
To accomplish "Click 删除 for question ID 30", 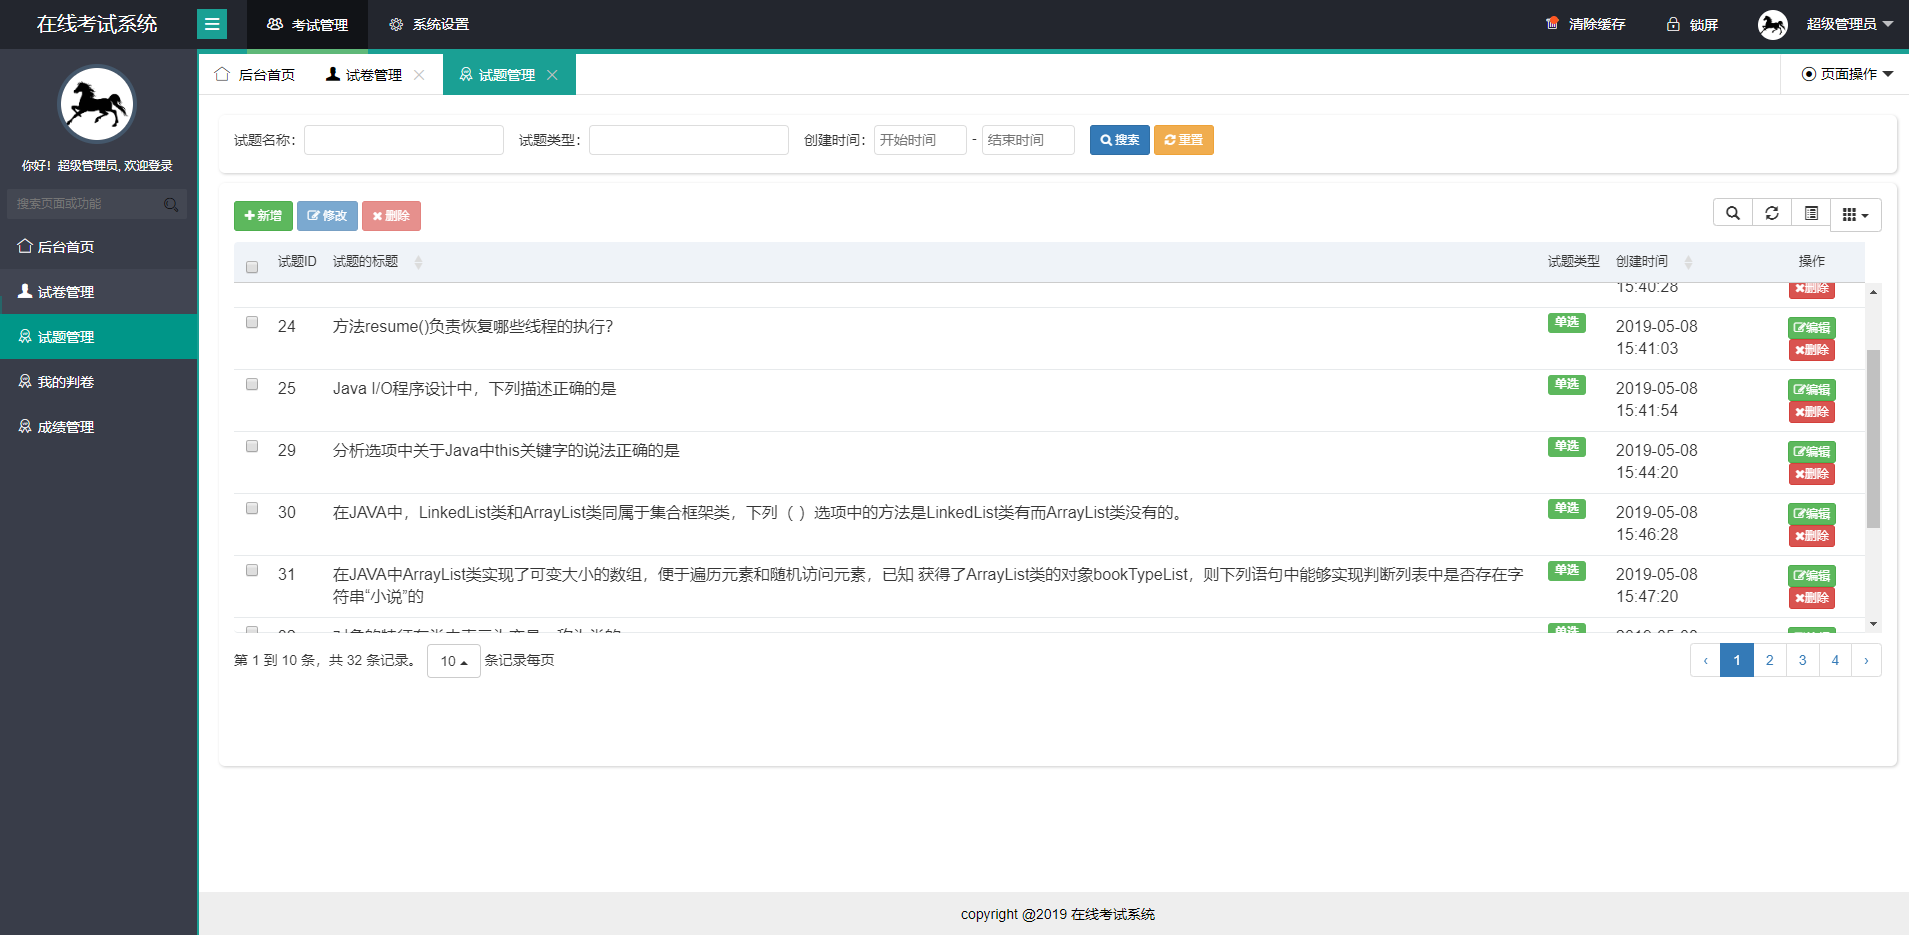I will (1812, 536).
